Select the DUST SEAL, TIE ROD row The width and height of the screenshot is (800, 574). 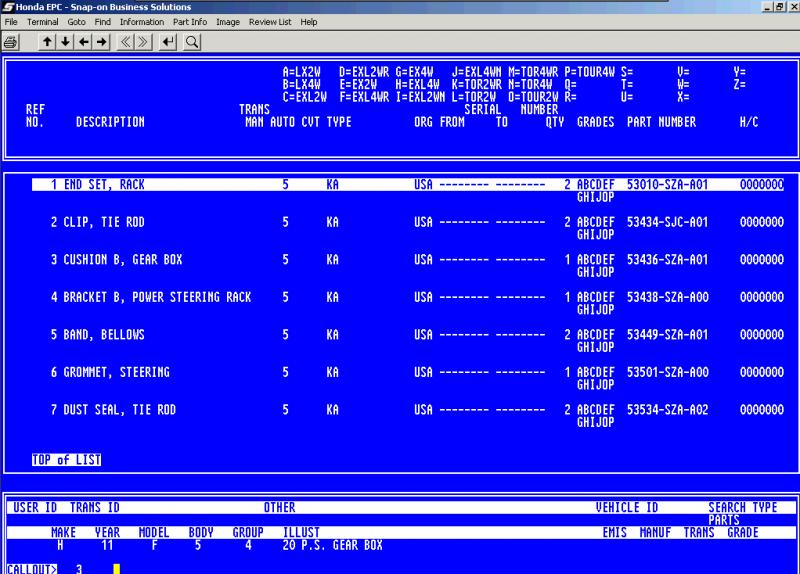(408, 410)
